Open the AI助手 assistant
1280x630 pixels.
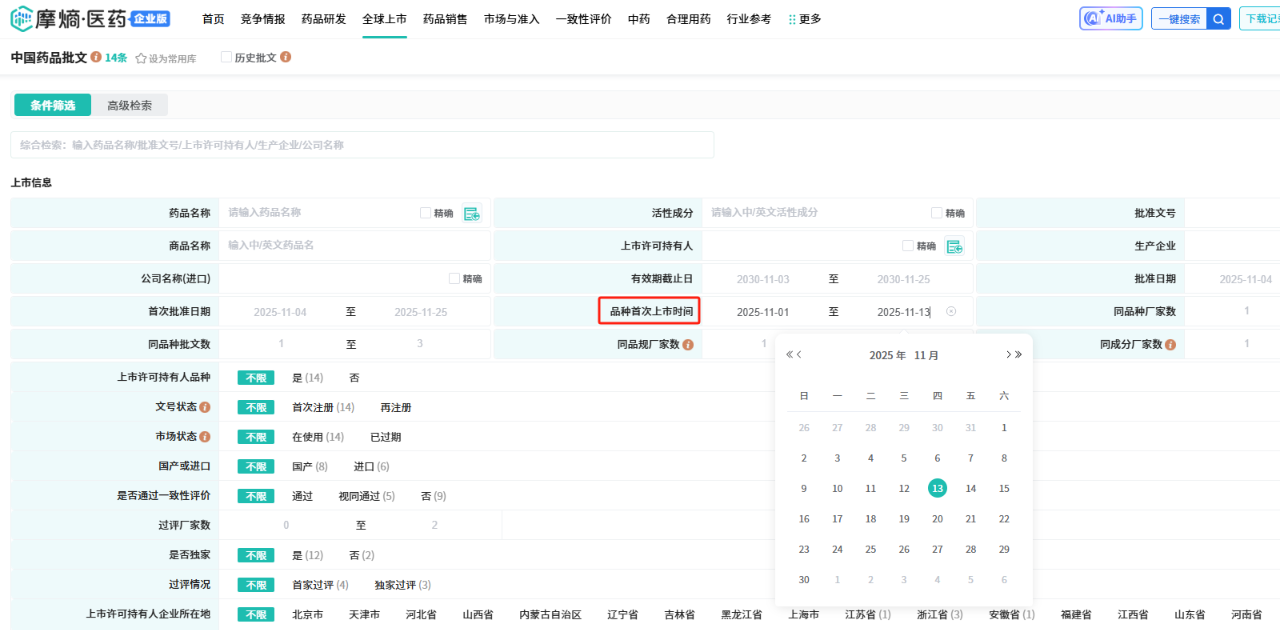click(1110, 19)
